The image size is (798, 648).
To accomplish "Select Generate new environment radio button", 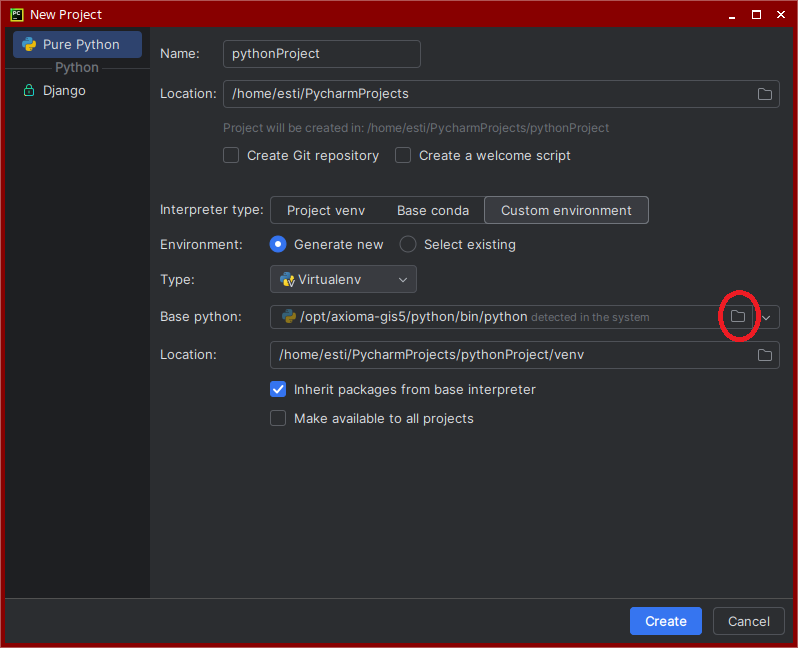I will pos(278,245).
